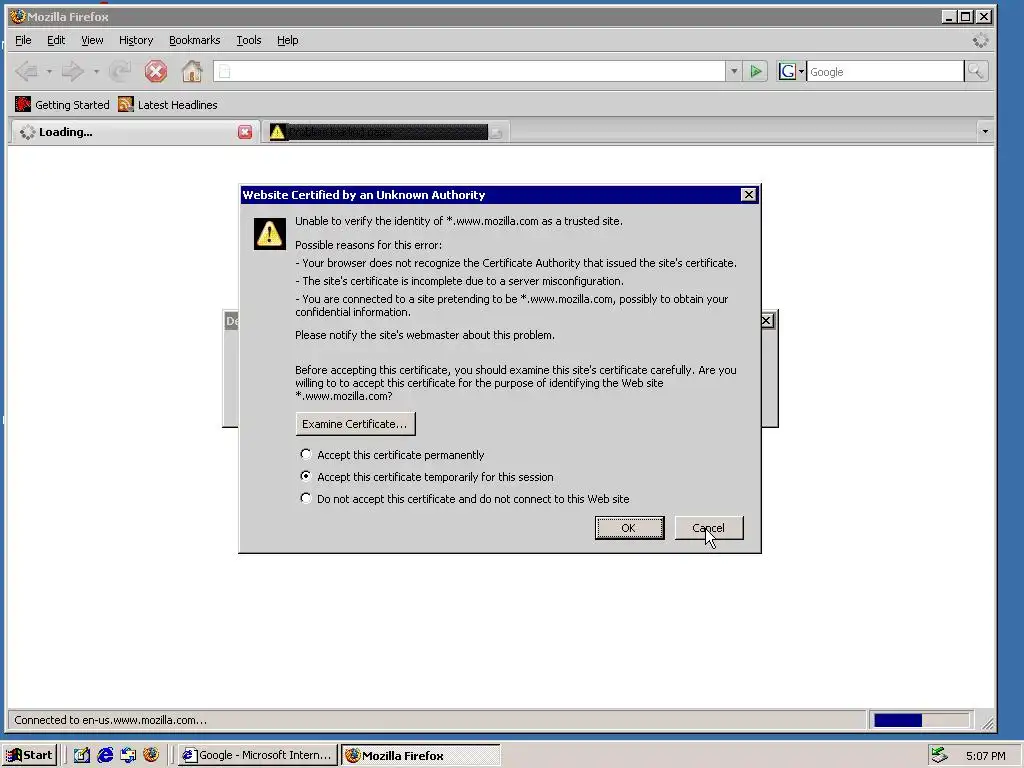Click the Forward navigation arrow
The image size is (1024, 768).
click(72, 71)
